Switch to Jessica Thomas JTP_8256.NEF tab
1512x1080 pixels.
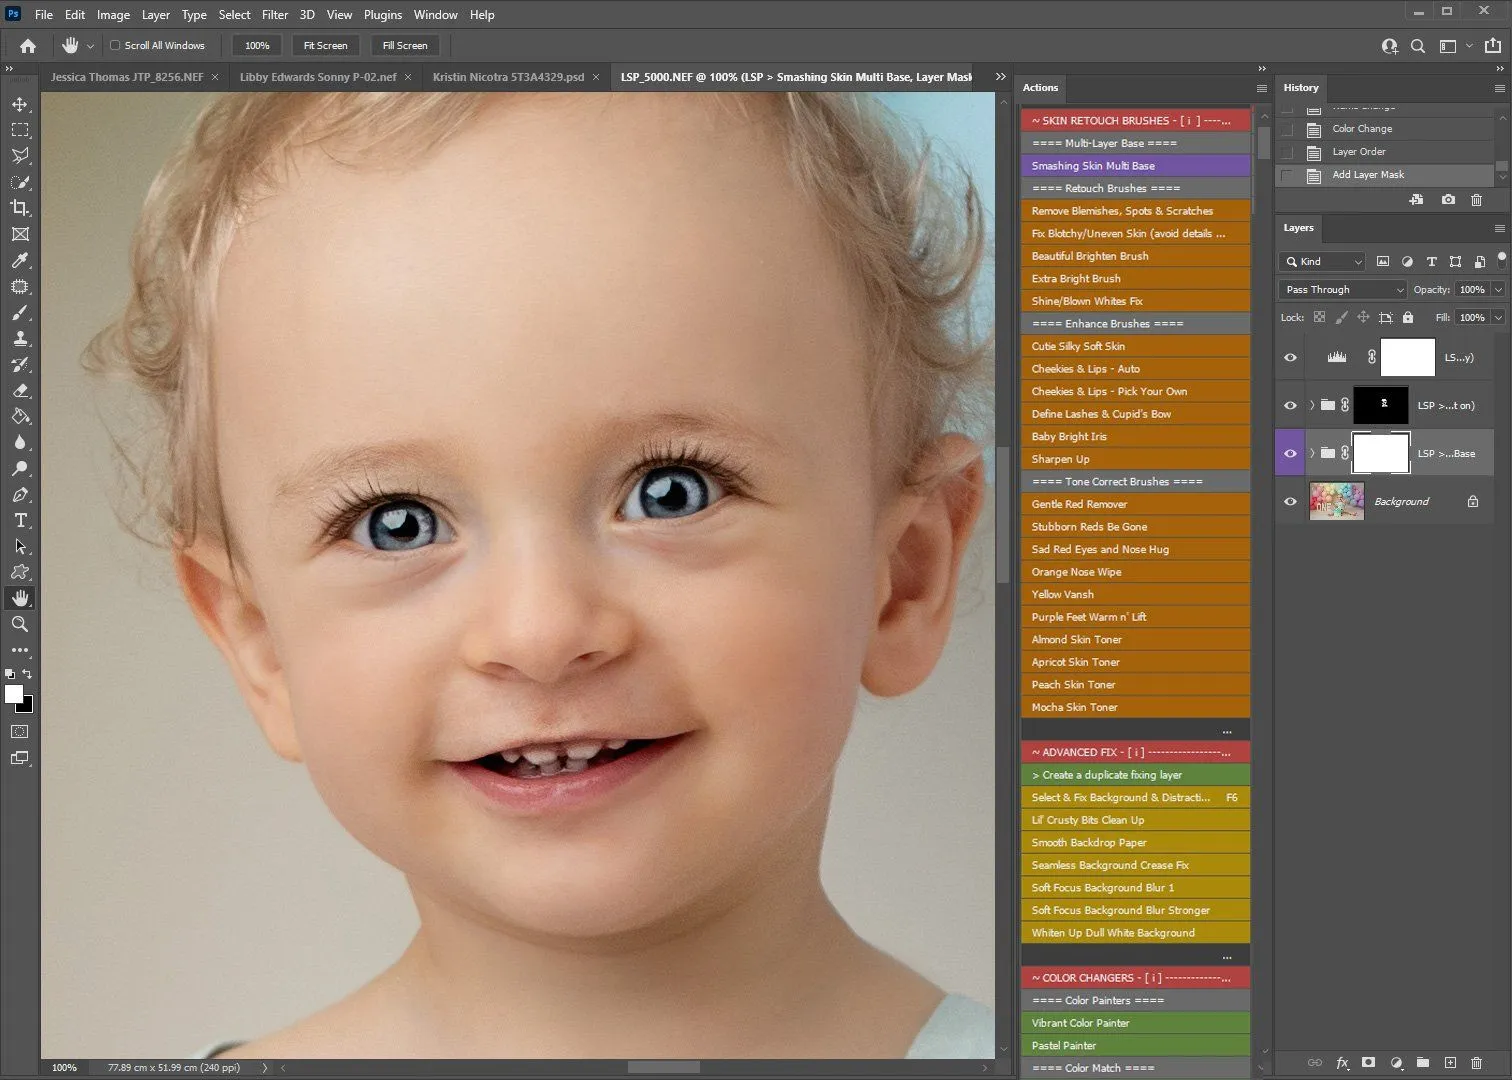tap(127, 77)
